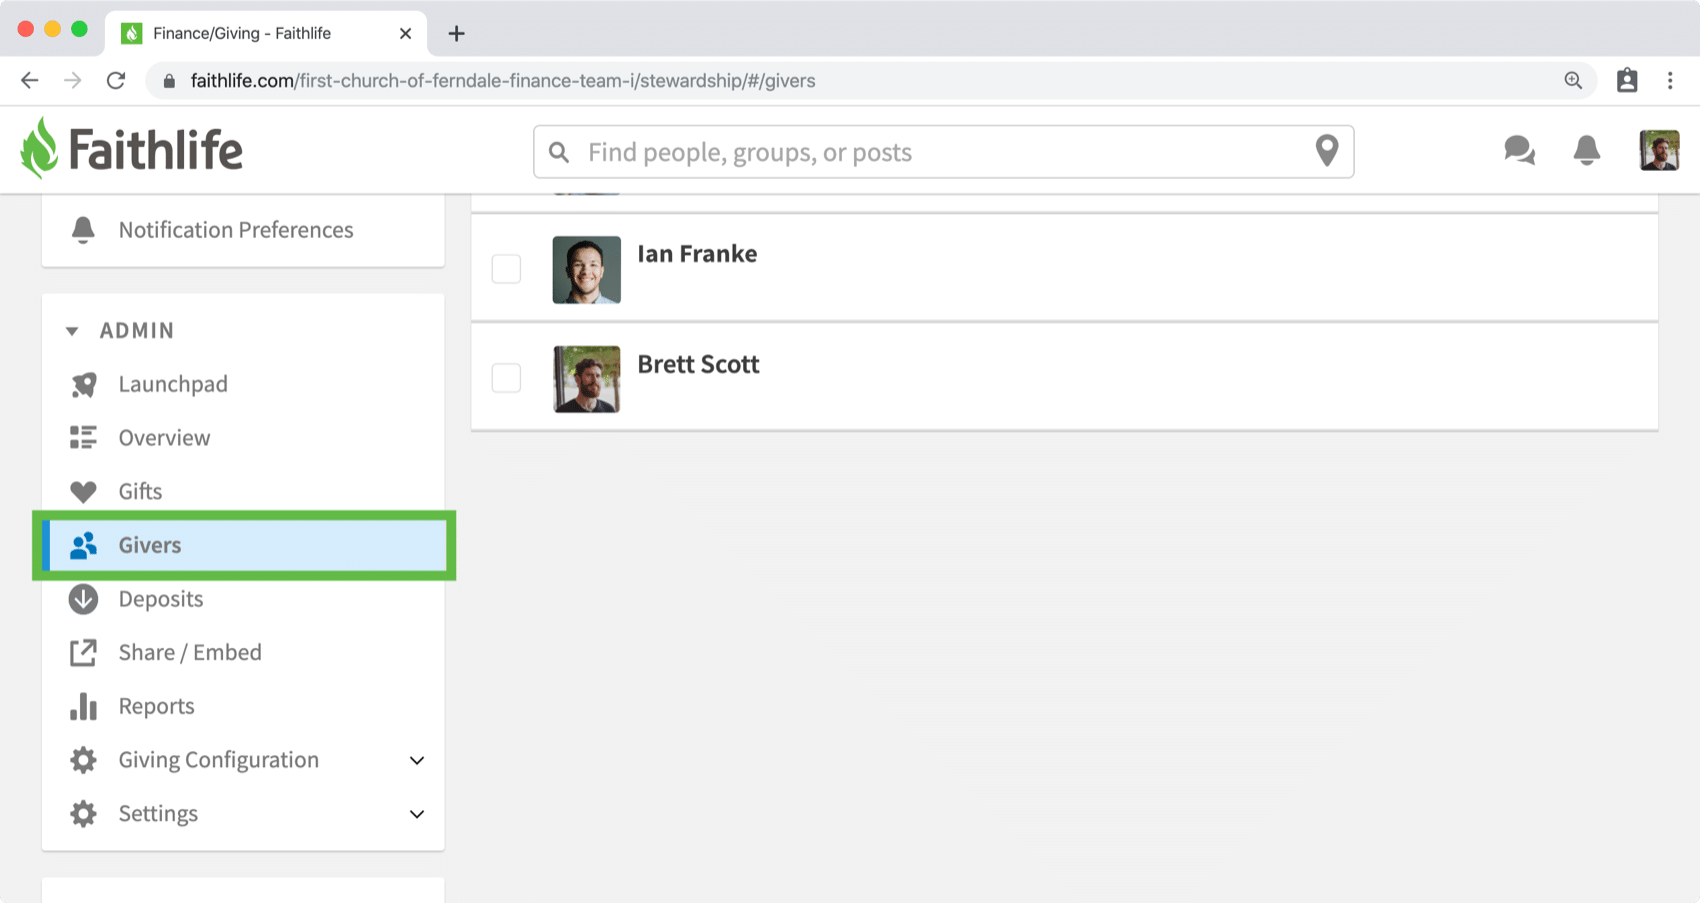Click the Giving Configuration gear icon
Image resolution: width=1700 pixels, height=903 pixels.
point(83,760)
